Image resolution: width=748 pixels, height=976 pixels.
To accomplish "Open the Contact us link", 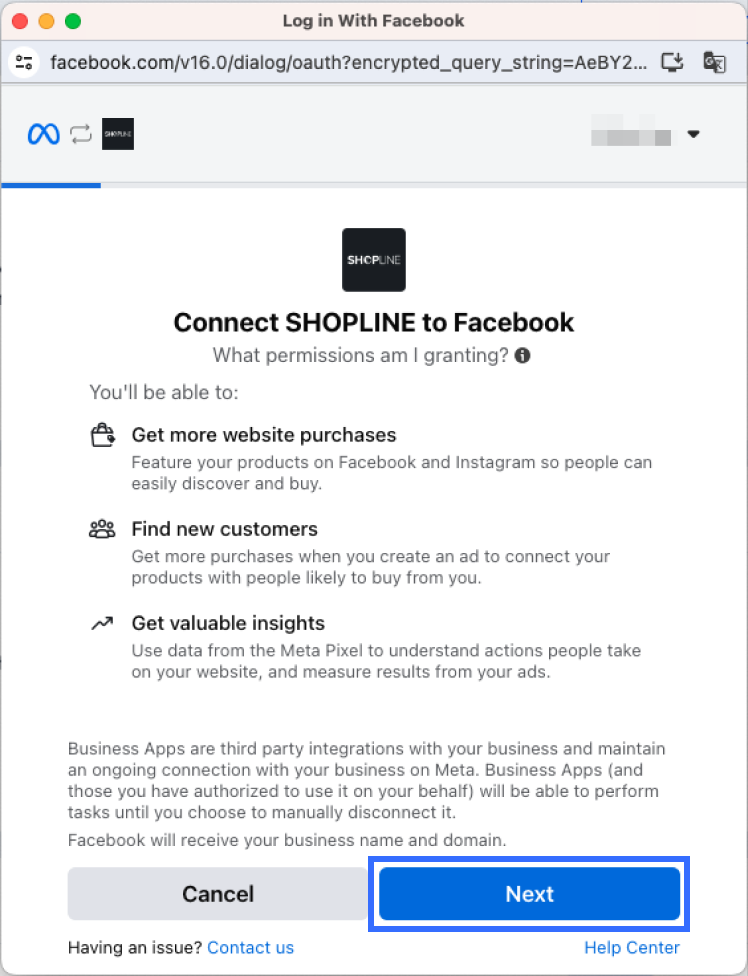I will [250, 947].
